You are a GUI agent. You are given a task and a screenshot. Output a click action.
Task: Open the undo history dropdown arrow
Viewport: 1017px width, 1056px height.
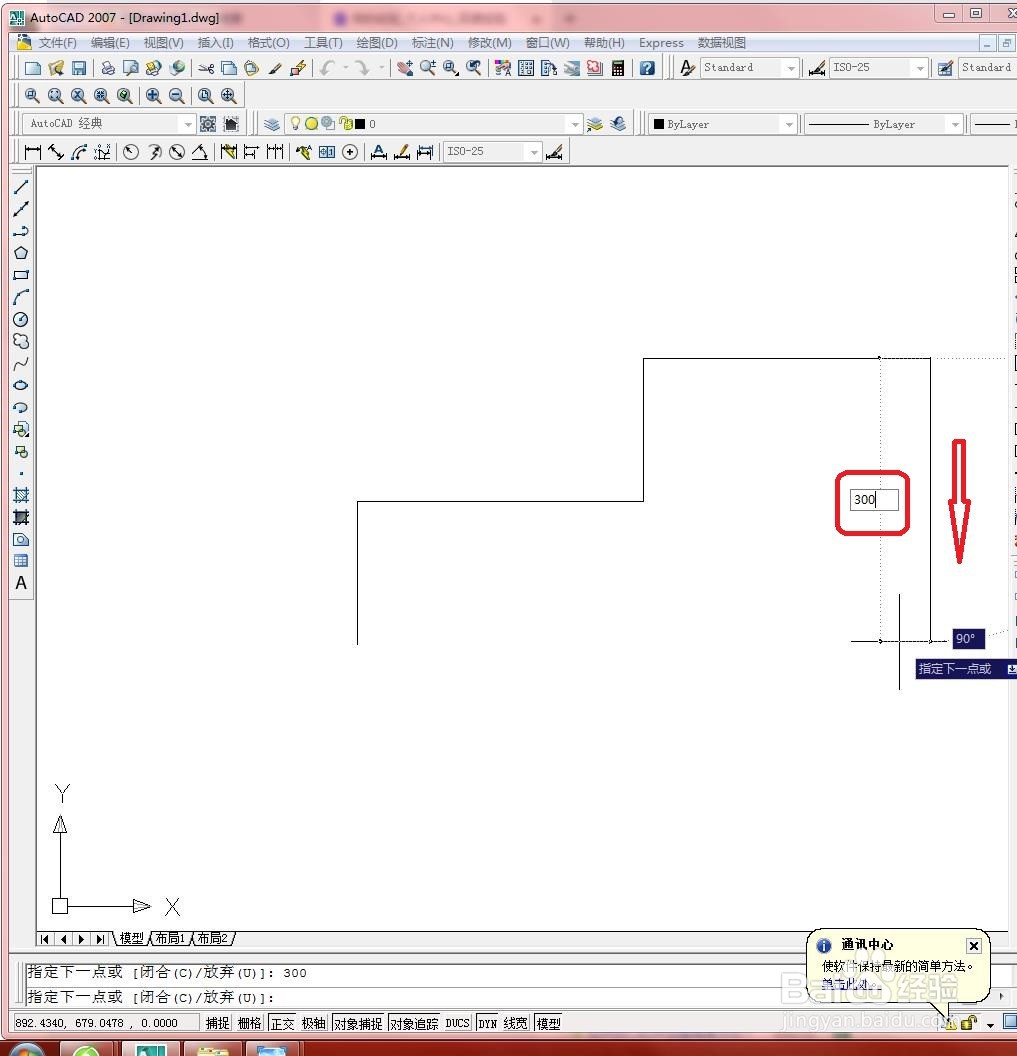346,67
